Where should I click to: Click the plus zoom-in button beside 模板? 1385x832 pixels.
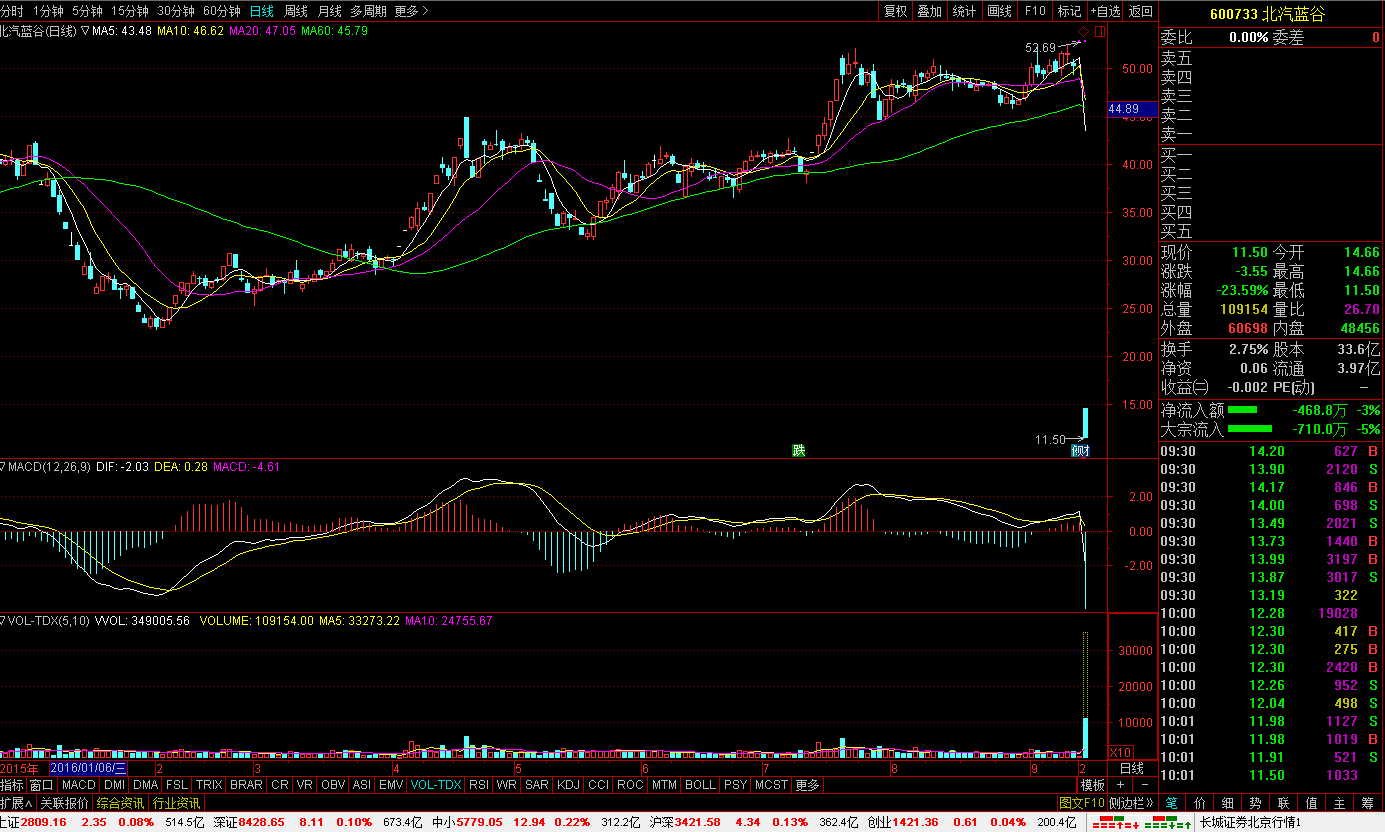[1123, 785]
